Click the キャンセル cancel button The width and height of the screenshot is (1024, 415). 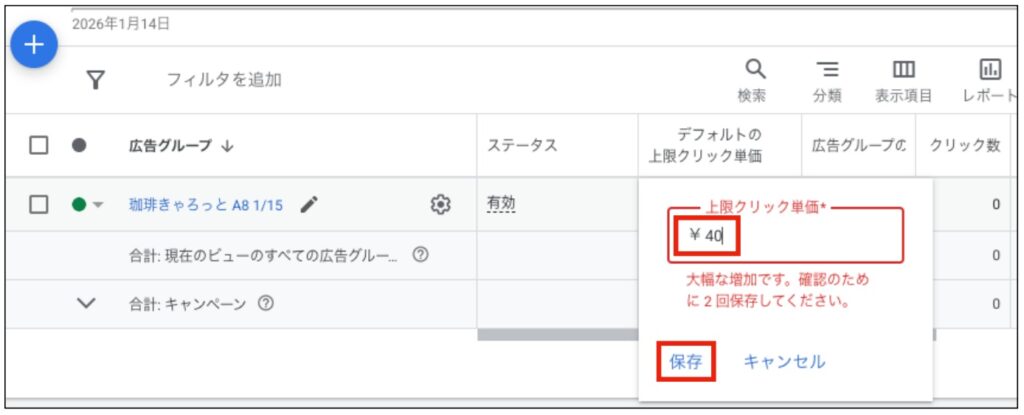click(784, 362)
